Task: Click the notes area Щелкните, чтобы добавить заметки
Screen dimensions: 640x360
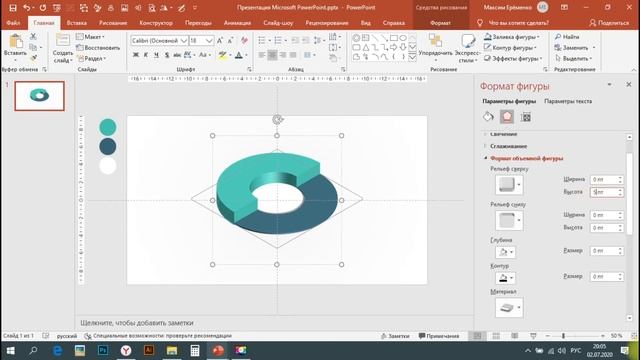Action: 137,323
